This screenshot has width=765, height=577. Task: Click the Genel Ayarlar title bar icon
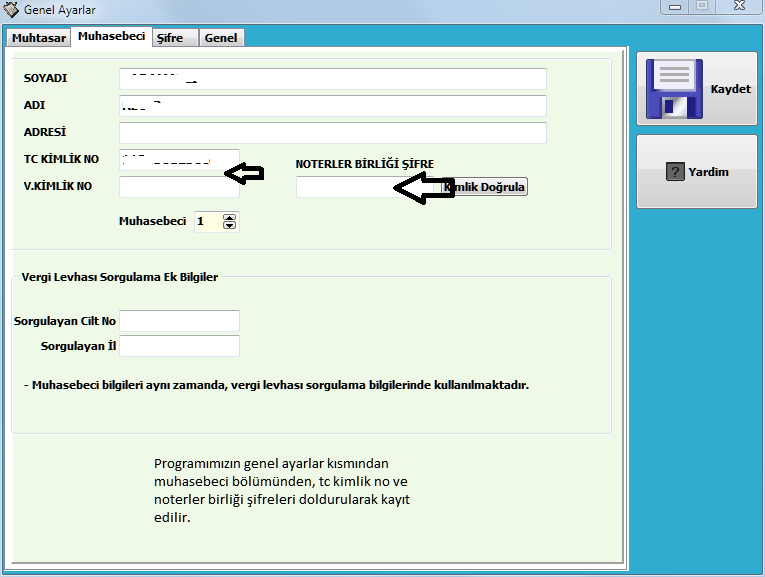click(x=11, y=10)
